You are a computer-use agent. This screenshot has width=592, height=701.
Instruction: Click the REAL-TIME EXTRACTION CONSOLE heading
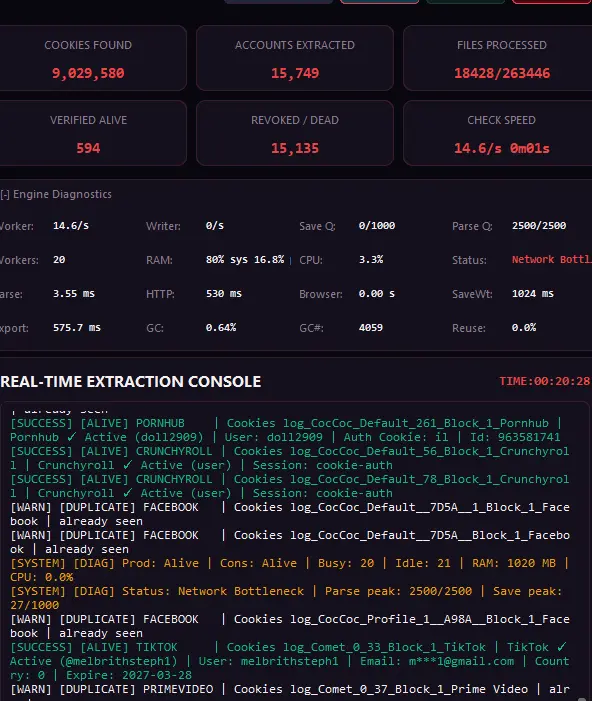point(131,382)
